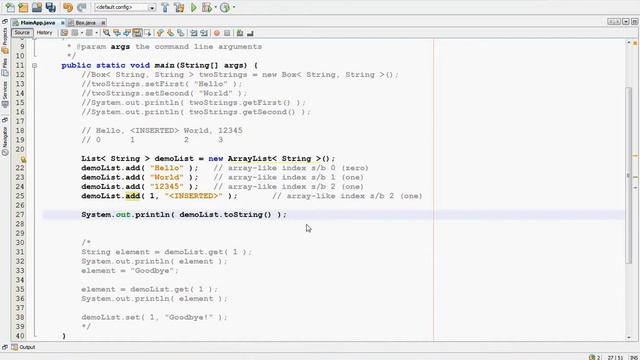This screenshot has height=360, width=640.
Task: Click the Clean and Build icon
Action: coord(179,7)
